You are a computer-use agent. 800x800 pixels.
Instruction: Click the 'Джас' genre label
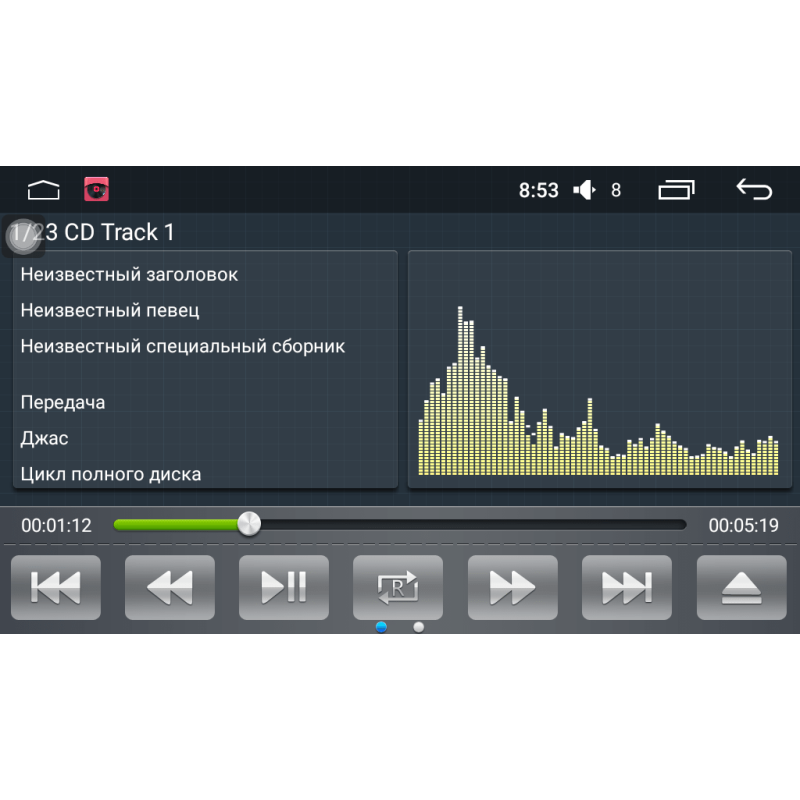pos(44,438)
